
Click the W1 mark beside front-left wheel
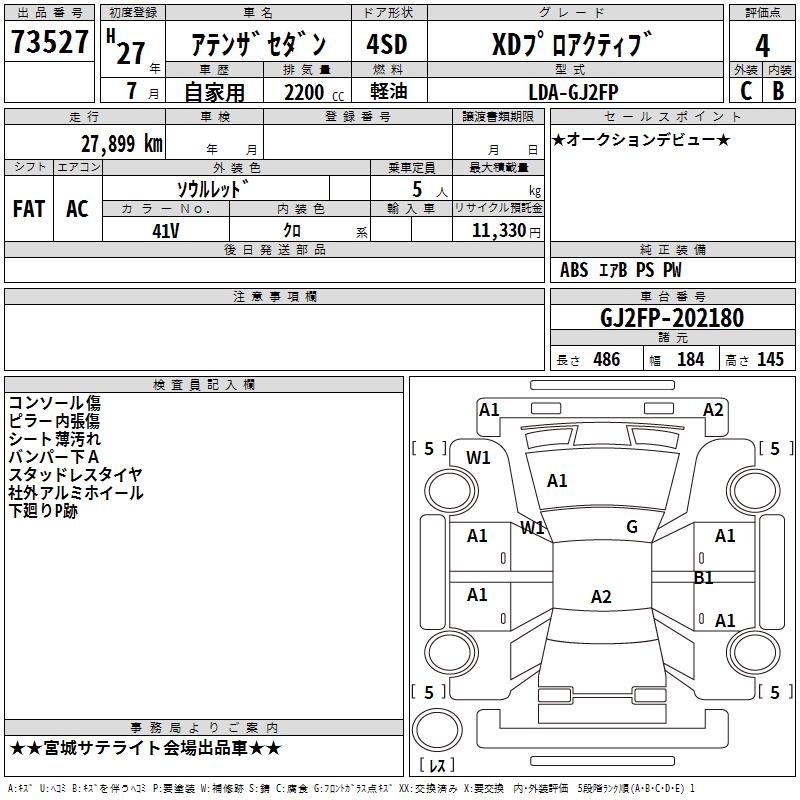(x=478, y=458)
